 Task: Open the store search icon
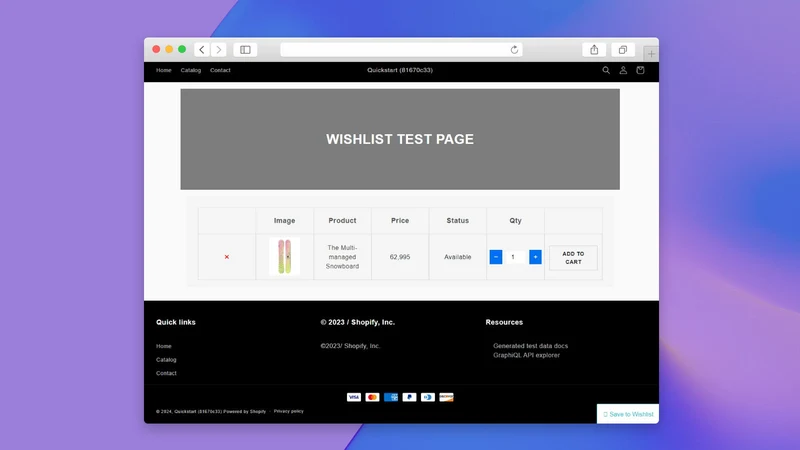(x=606, y=70)
